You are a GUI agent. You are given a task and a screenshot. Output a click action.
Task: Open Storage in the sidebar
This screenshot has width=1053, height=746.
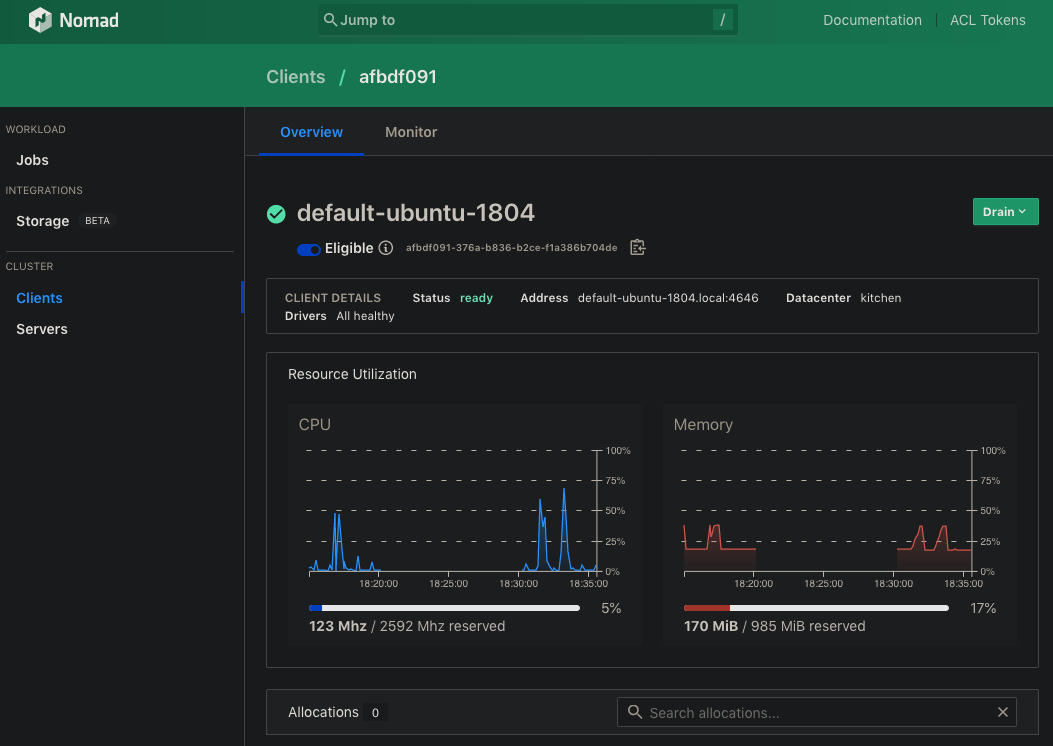[42, 221]
